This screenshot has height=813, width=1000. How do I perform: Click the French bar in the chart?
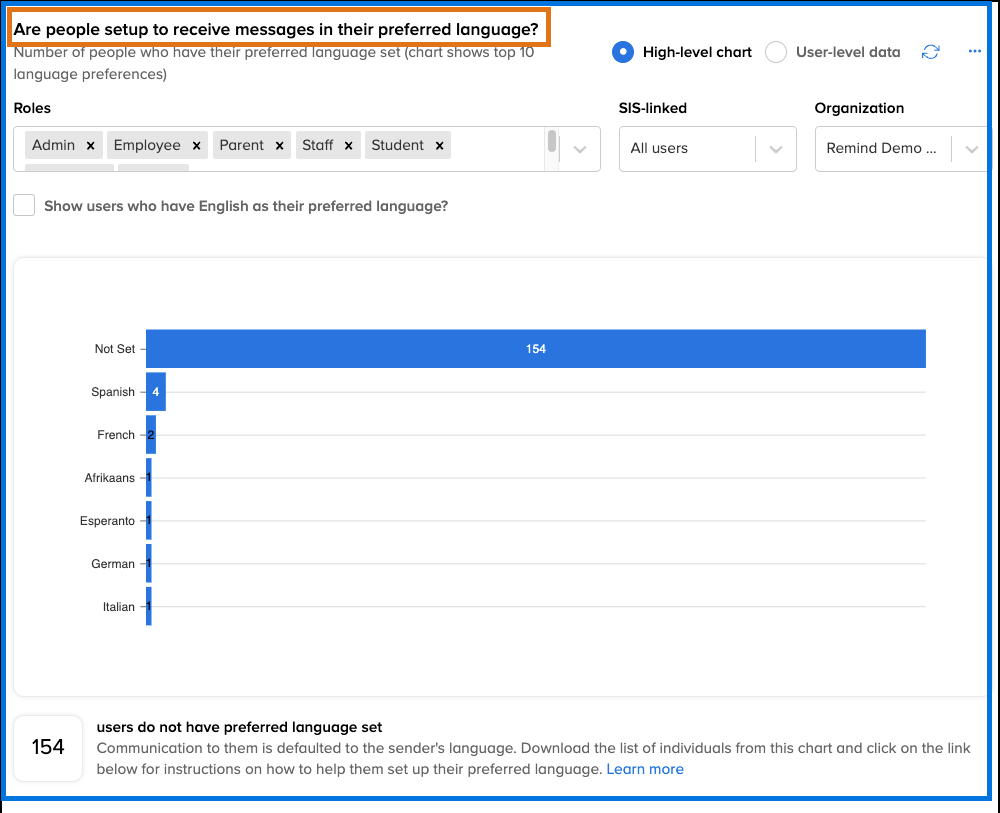pos(151,435)
